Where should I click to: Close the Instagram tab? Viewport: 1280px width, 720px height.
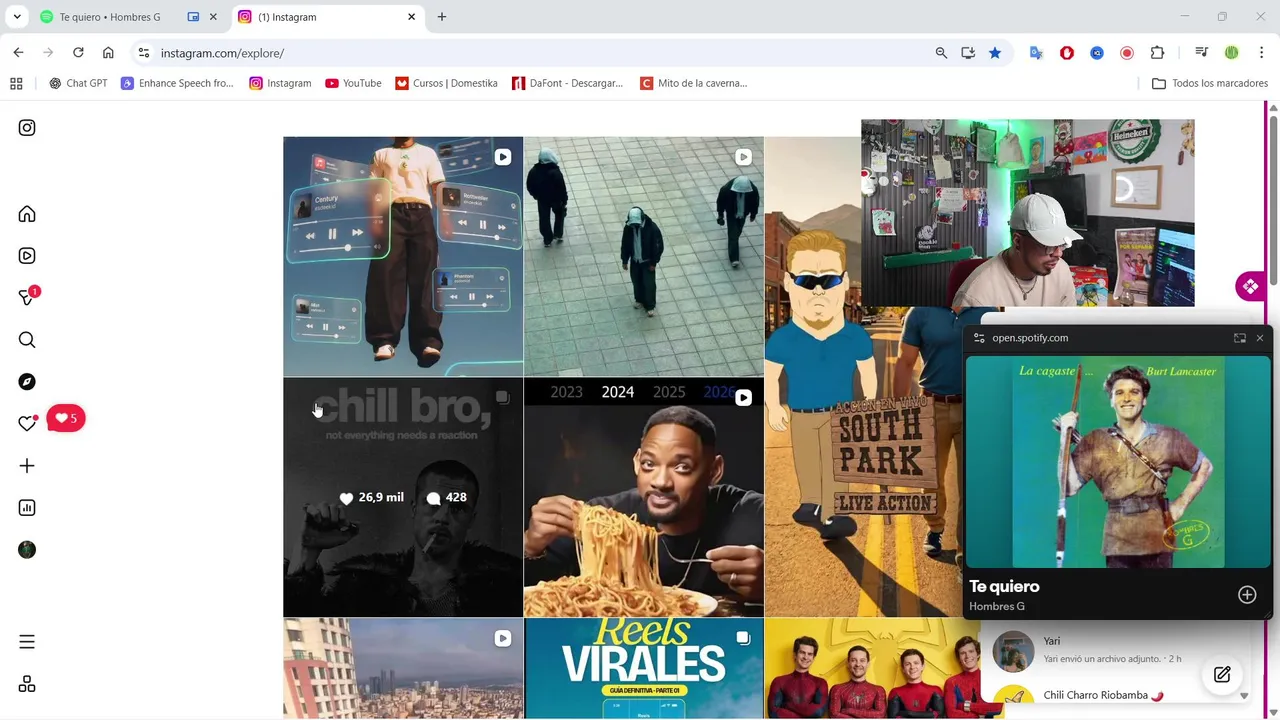tap(411, 17)
